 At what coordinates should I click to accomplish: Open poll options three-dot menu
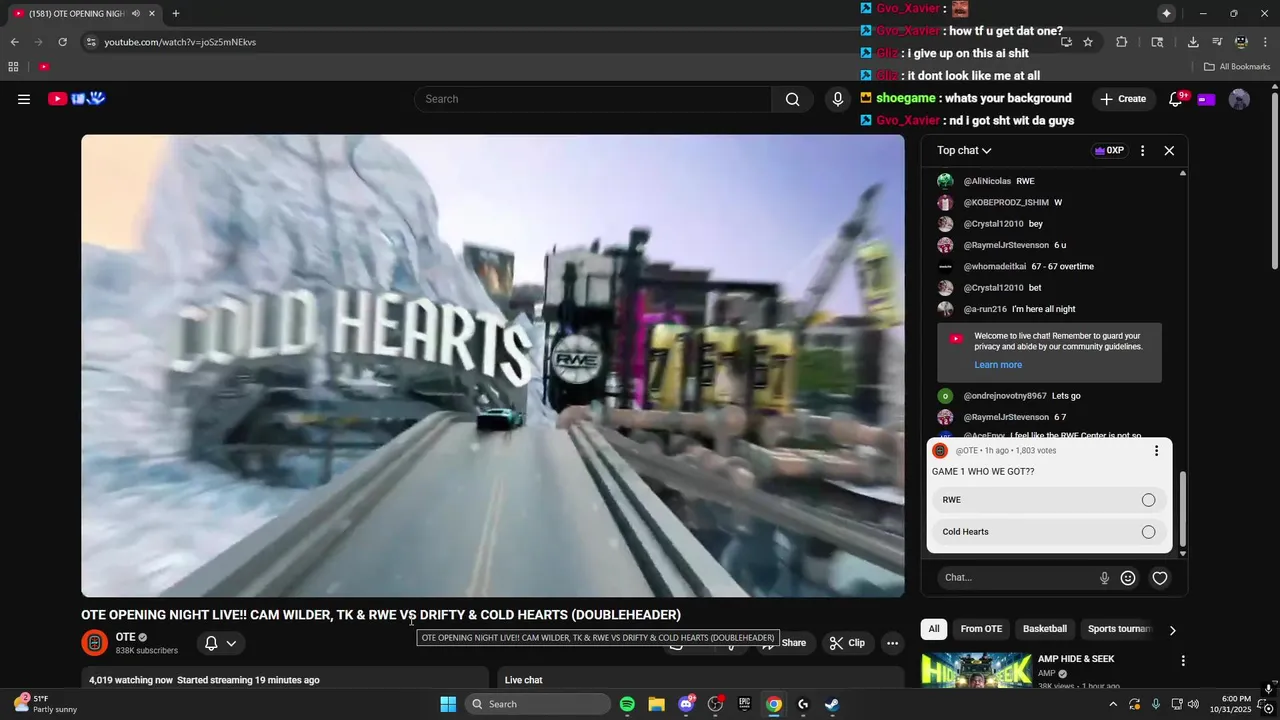(x=1156, y=451)
